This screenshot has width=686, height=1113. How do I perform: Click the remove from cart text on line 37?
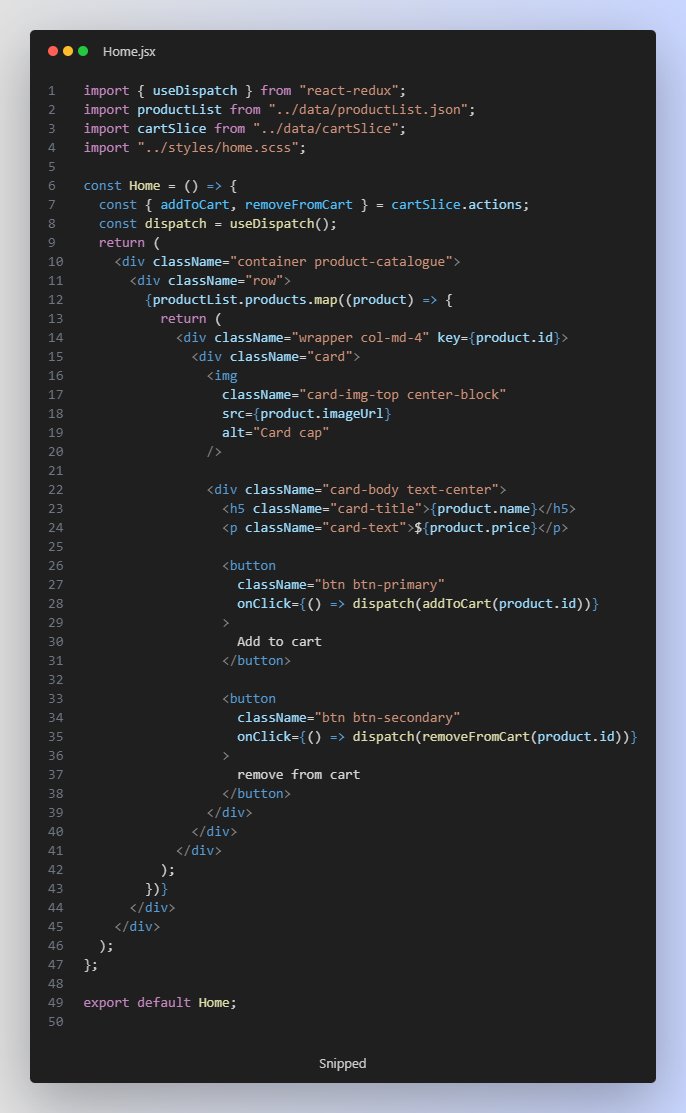[298, 774]
